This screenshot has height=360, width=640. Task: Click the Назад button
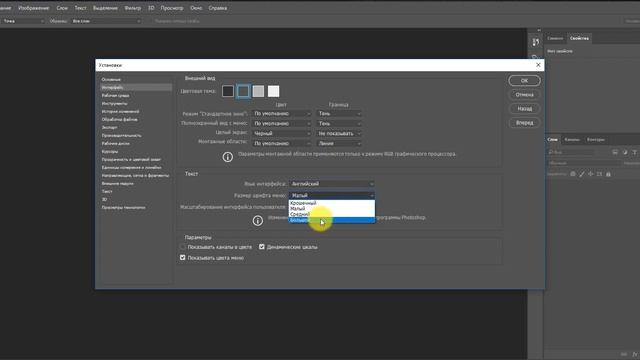pos(524,109)
